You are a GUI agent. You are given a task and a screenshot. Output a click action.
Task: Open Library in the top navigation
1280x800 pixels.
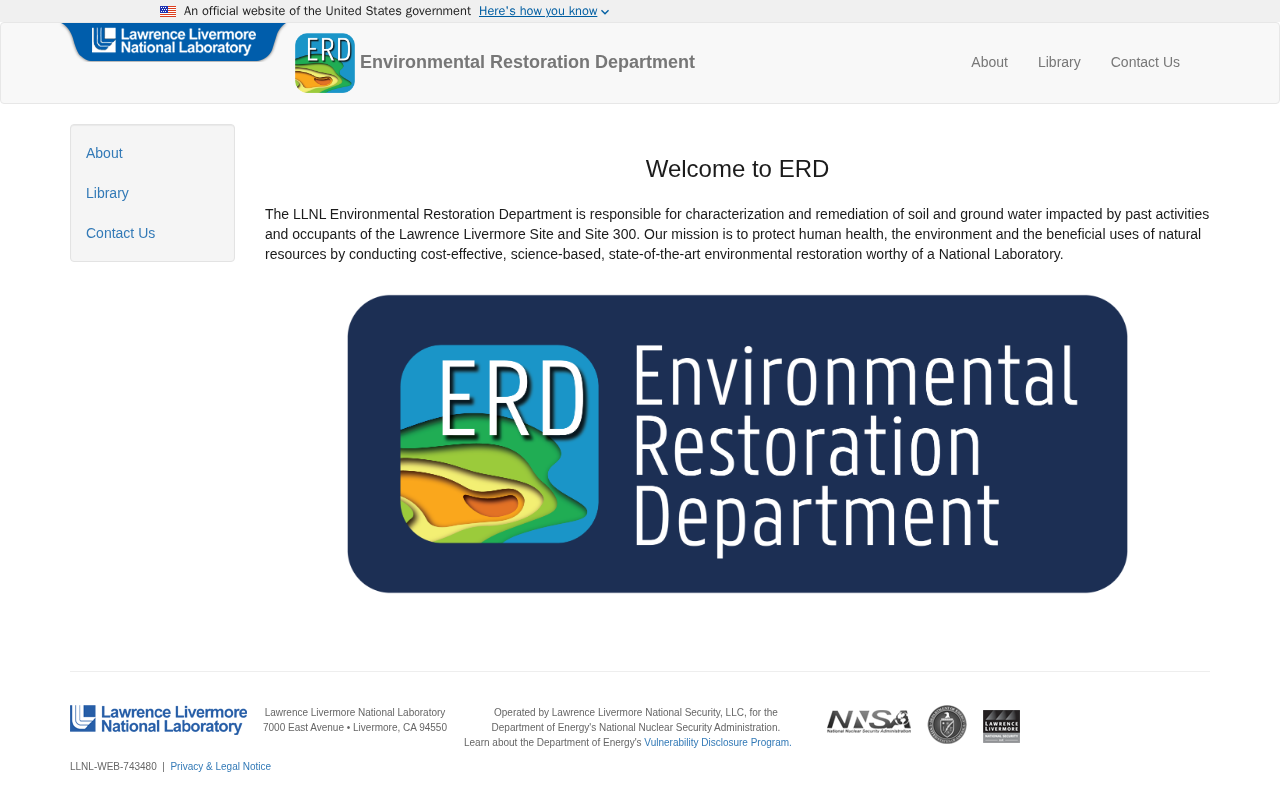point(1059,62)
